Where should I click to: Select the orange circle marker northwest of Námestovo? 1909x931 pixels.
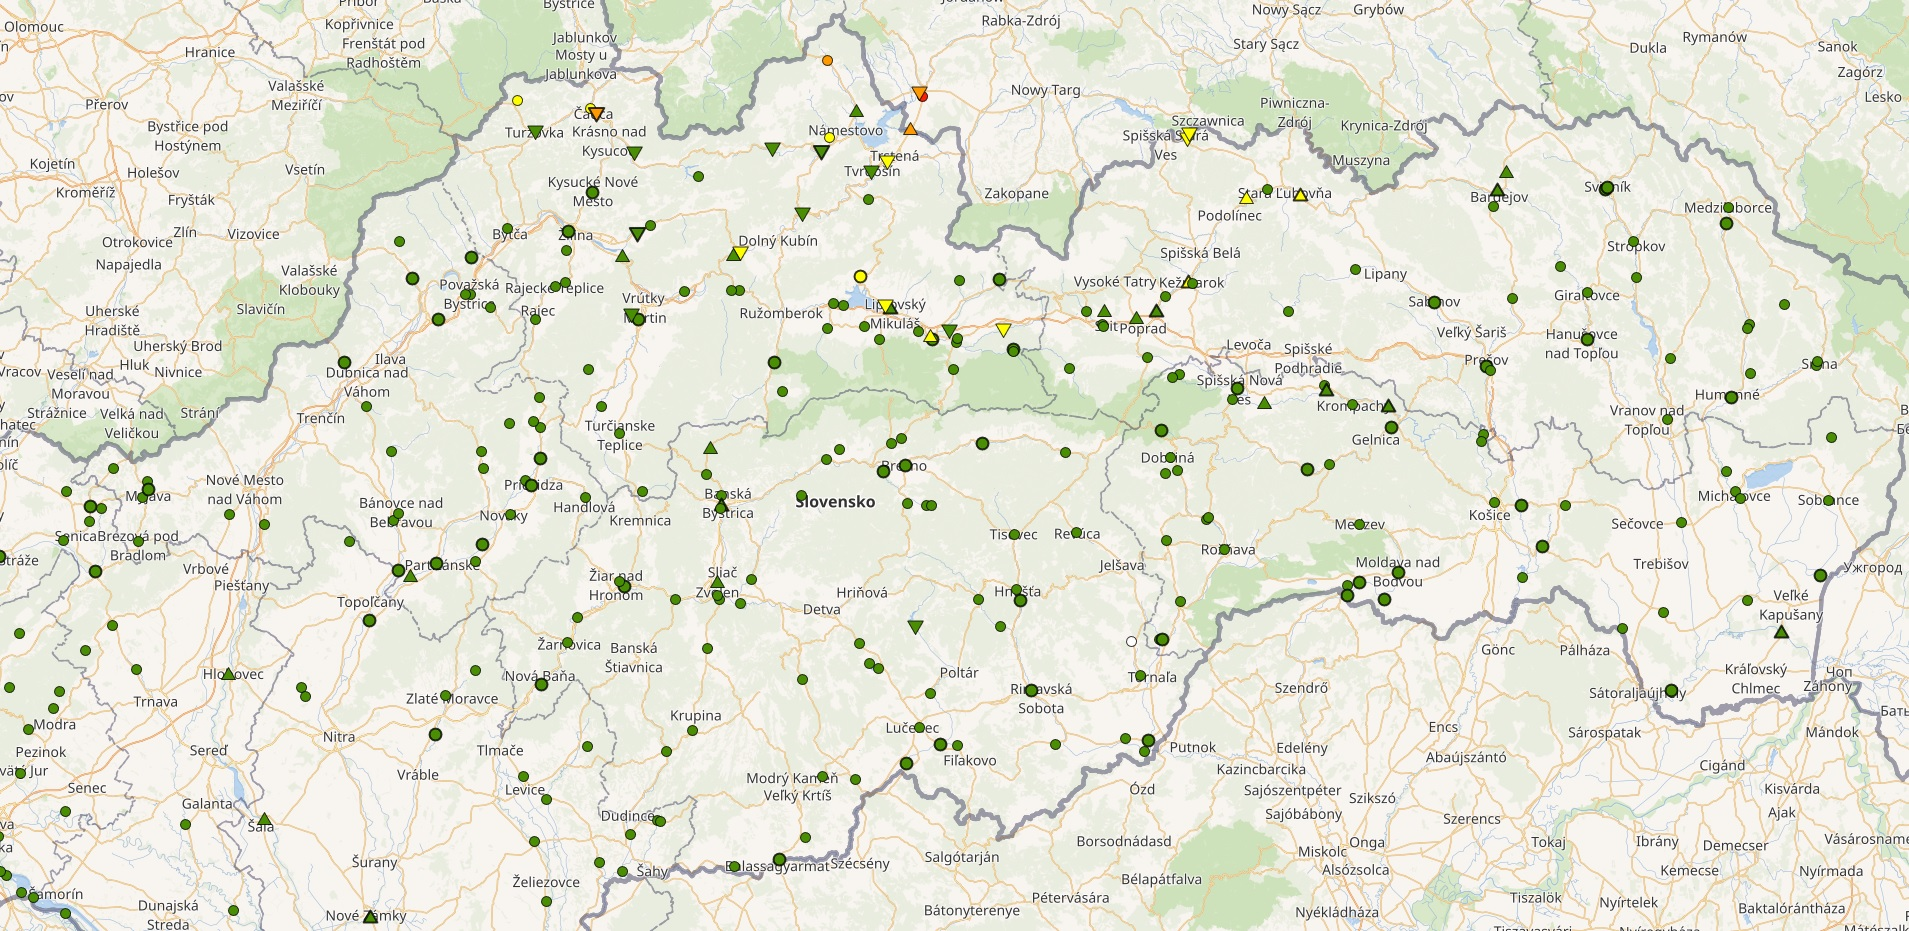(x=827, y=61)
